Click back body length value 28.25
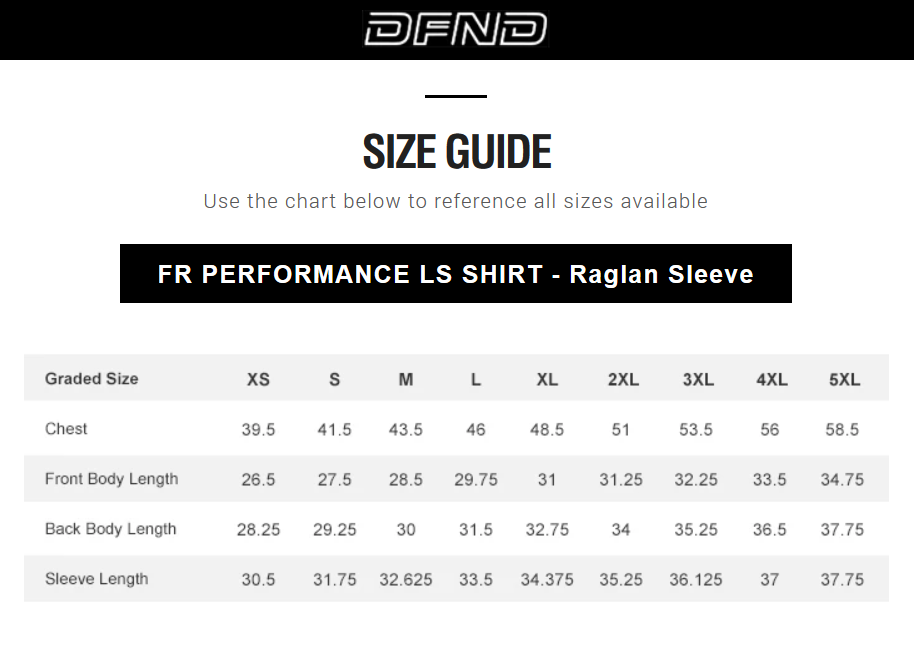This screenshot has width=914, height=667. pyautogui.click(x=258, y=530)
